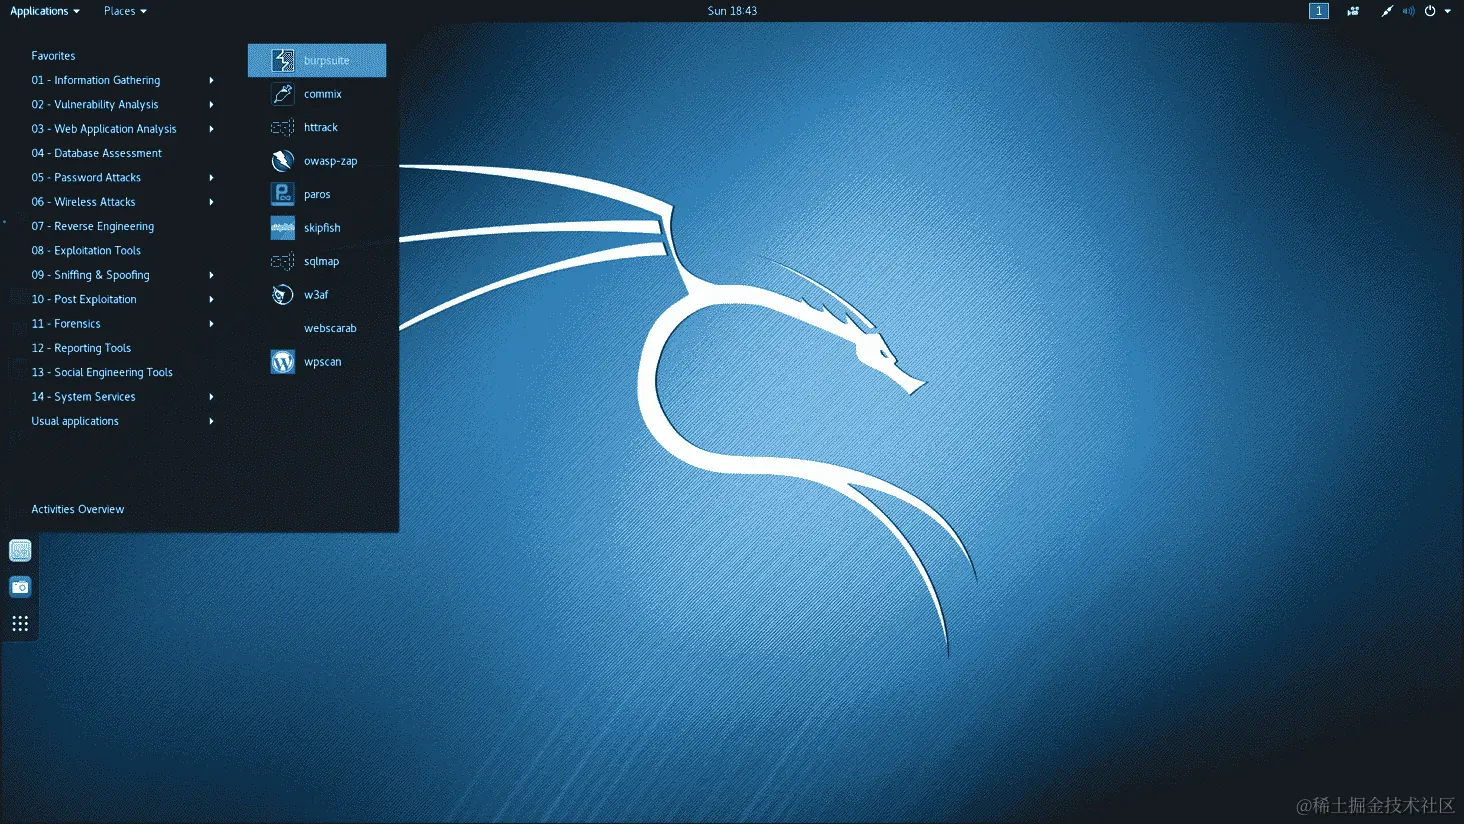
Task: Expand the 11 - Forensics arrow
Action: pos(211,324)
